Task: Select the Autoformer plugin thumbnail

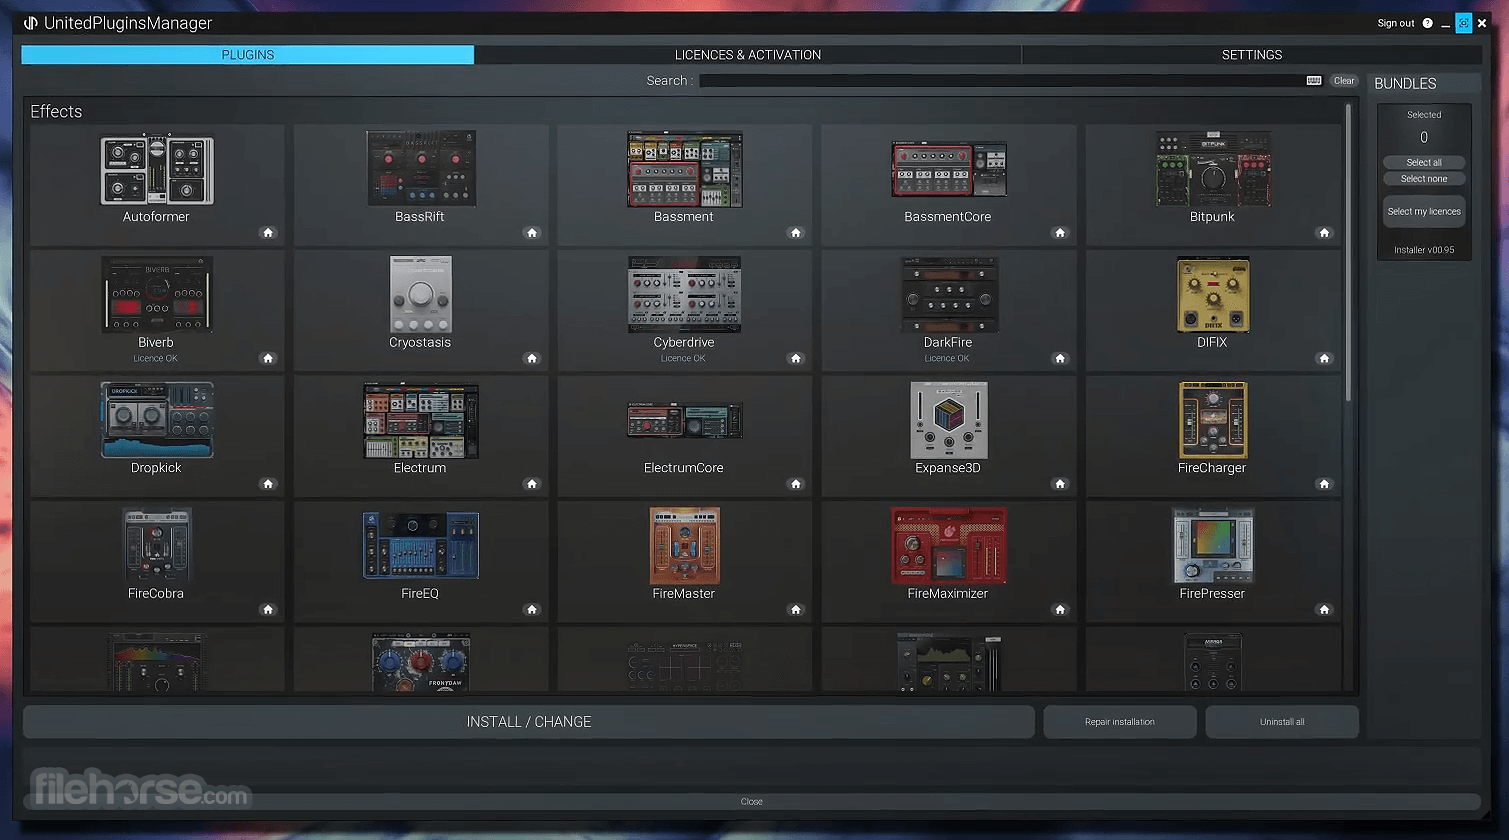Action: coord(157,169)
